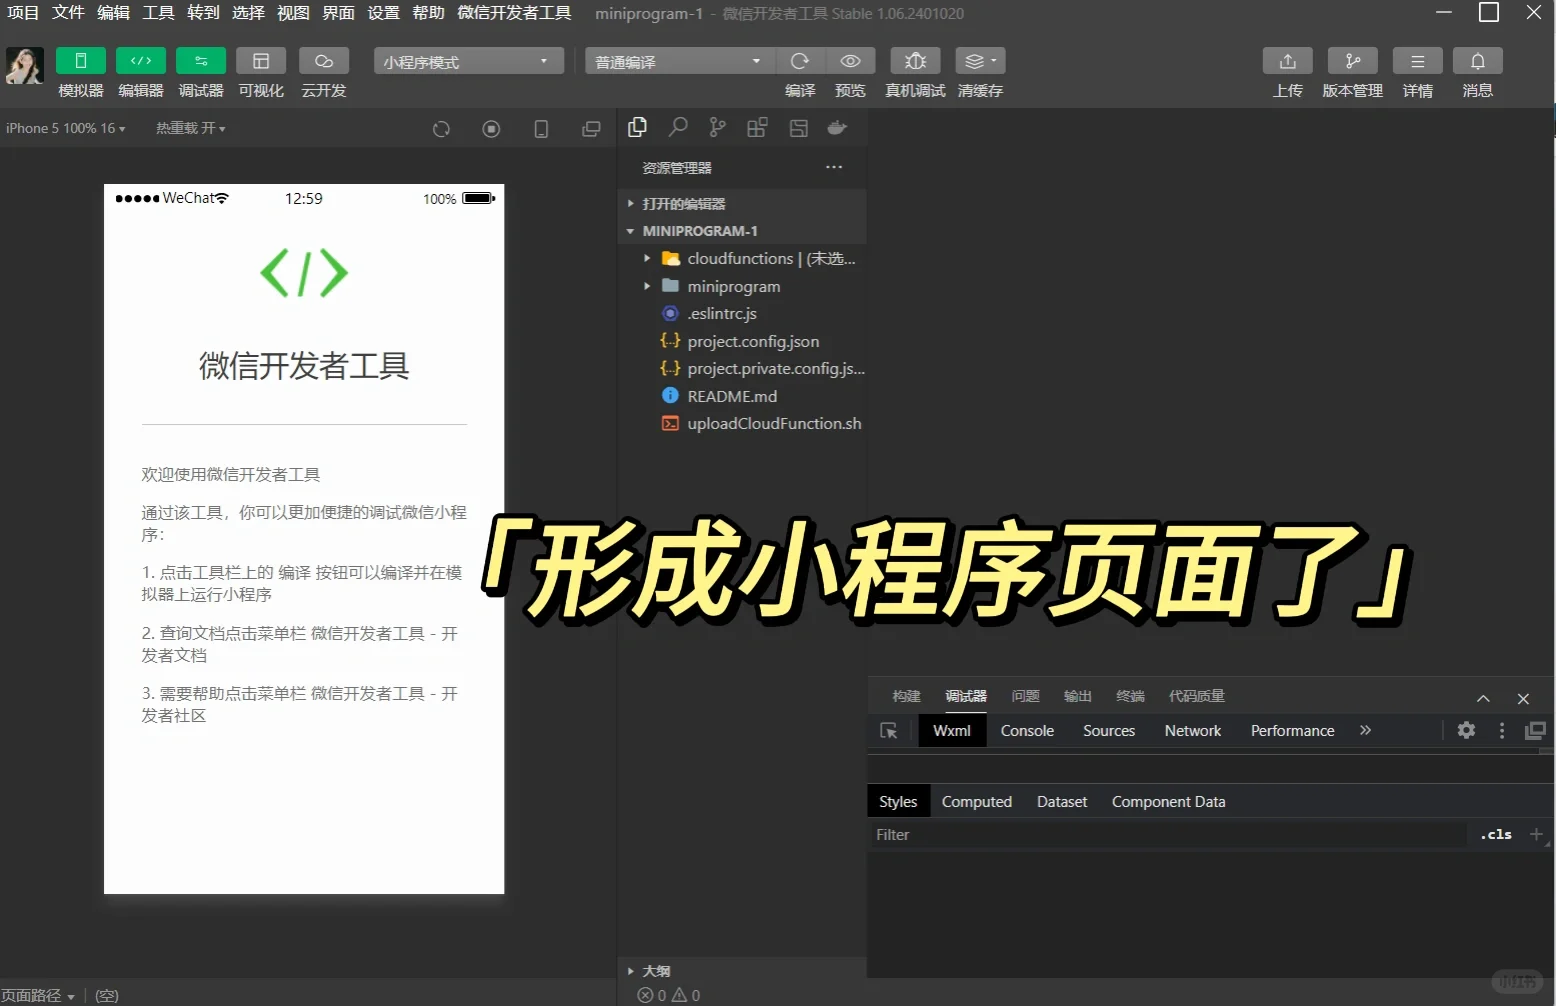Screen dimensions: 1556x1006
Task: Open the 普通编译 compile mode dropdown
Action: [x=677, y=62]
